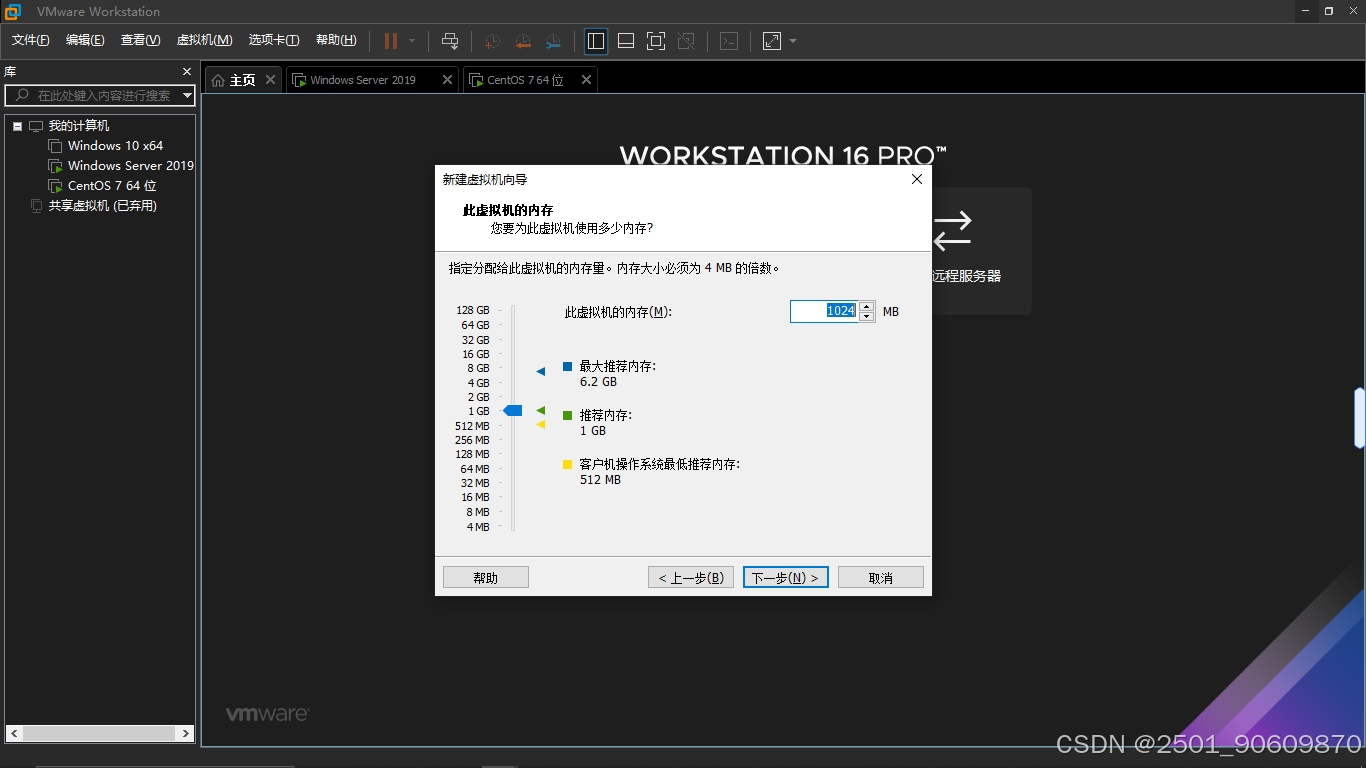
Task: Click the 帮助 button in the wizard
Action: point(485,577)
